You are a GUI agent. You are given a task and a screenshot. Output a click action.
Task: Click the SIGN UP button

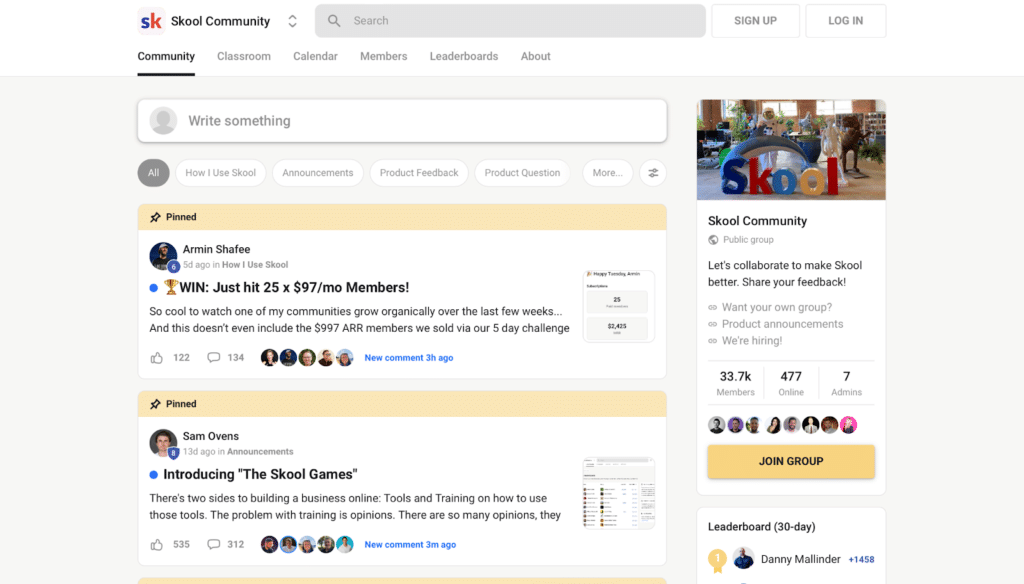pyautogui.click(x=755, y=21)
